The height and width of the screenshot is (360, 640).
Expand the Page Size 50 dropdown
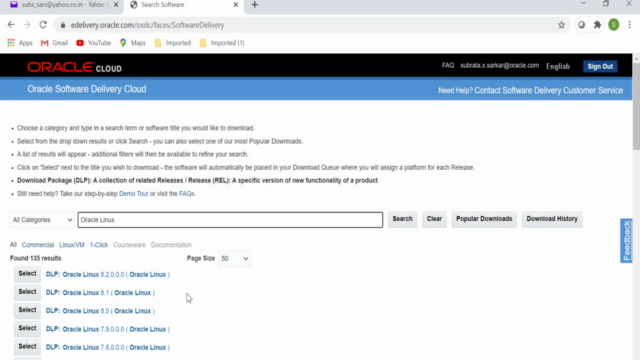[234, 258]
